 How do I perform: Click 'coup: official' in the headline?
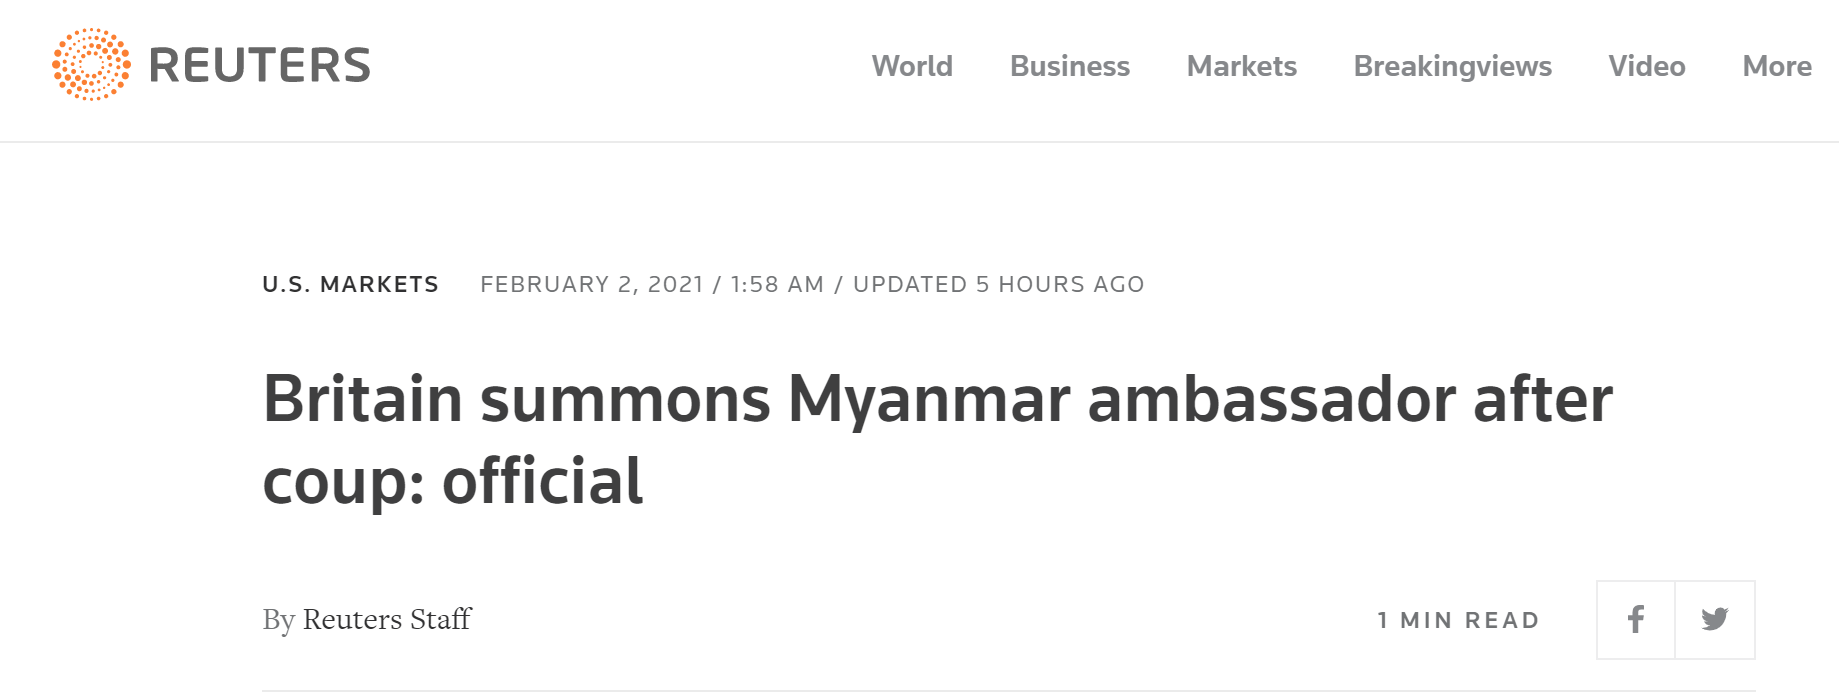point(452,482)
